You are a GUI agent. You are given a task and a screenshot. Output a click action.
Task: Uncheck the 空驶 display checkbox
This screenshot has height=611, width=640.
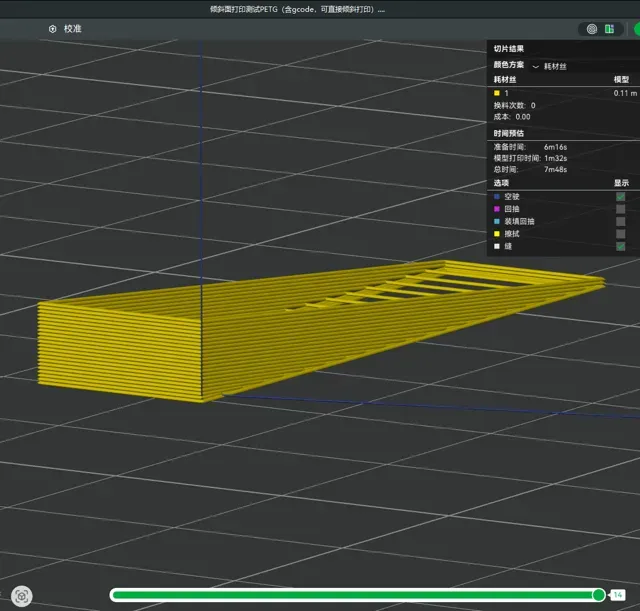coord(620,197)
